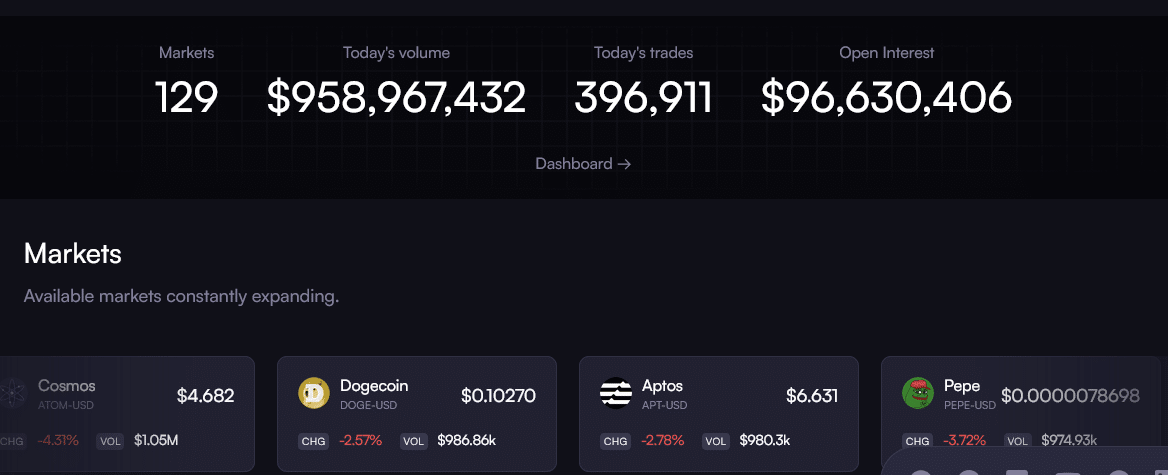This screenshot has height=475, width=1168.
Task: Click the $958,967,432 volume figure
Action: [x=396, y=98]
